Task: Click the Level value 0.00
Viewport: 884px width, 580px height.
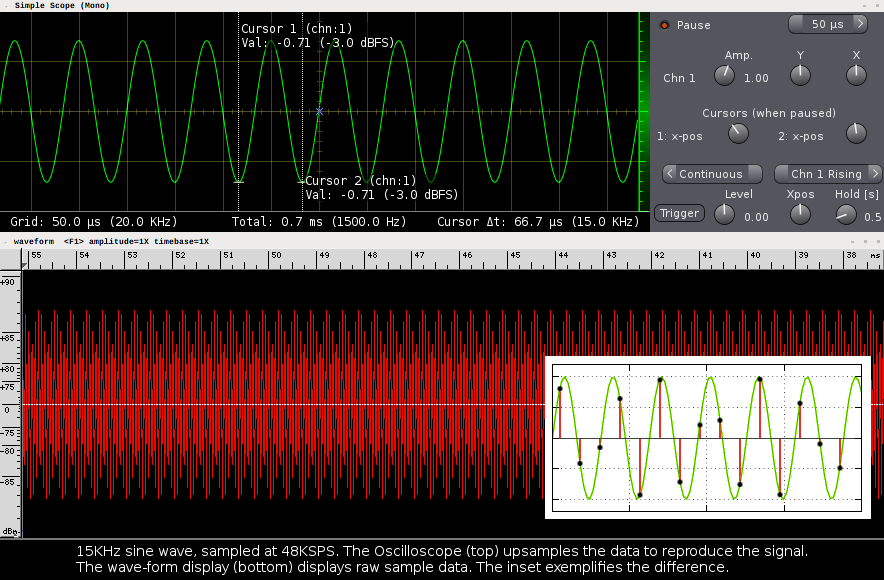Action: point(756,217)
